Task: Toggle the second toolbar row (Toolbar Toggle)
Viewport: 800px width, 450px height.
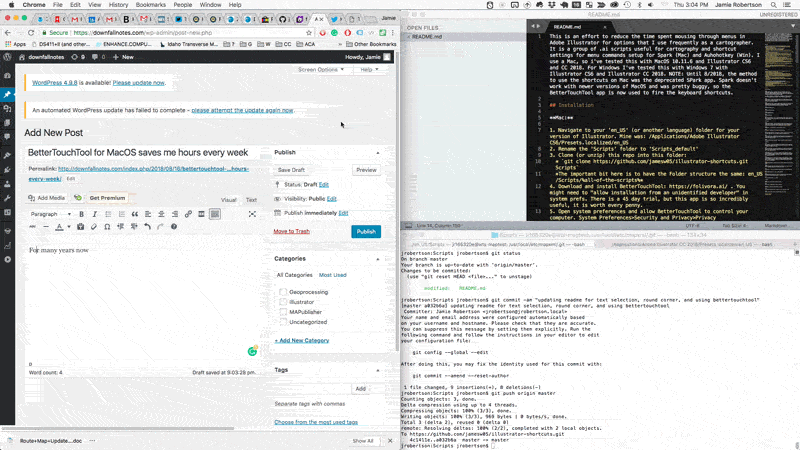Action: tap(215, 214)
